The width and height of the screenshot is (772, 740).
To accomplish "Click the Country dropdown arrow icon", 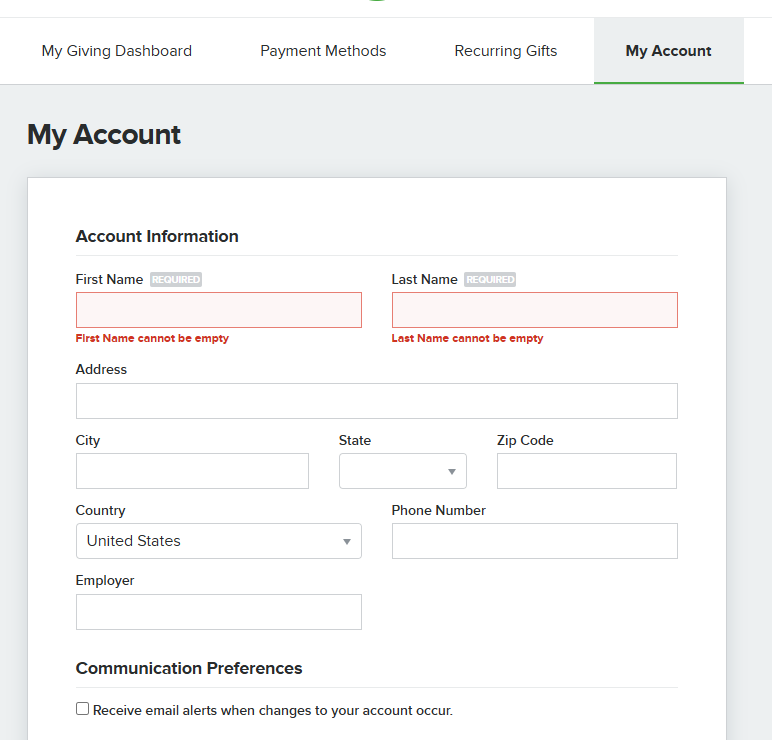I will click(347, 542).
